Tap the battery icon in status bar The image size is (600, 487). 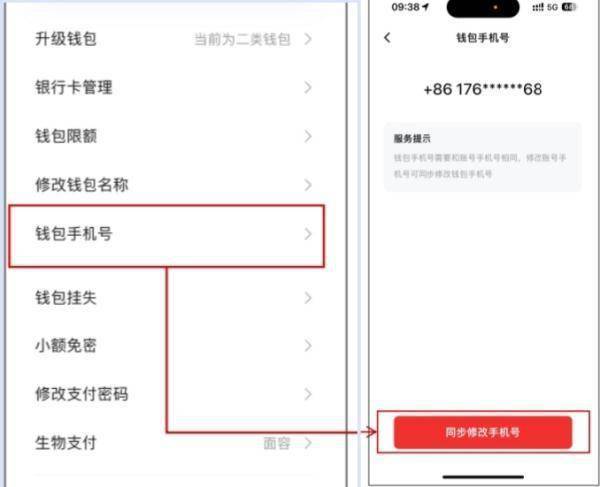tap(569, 7)
